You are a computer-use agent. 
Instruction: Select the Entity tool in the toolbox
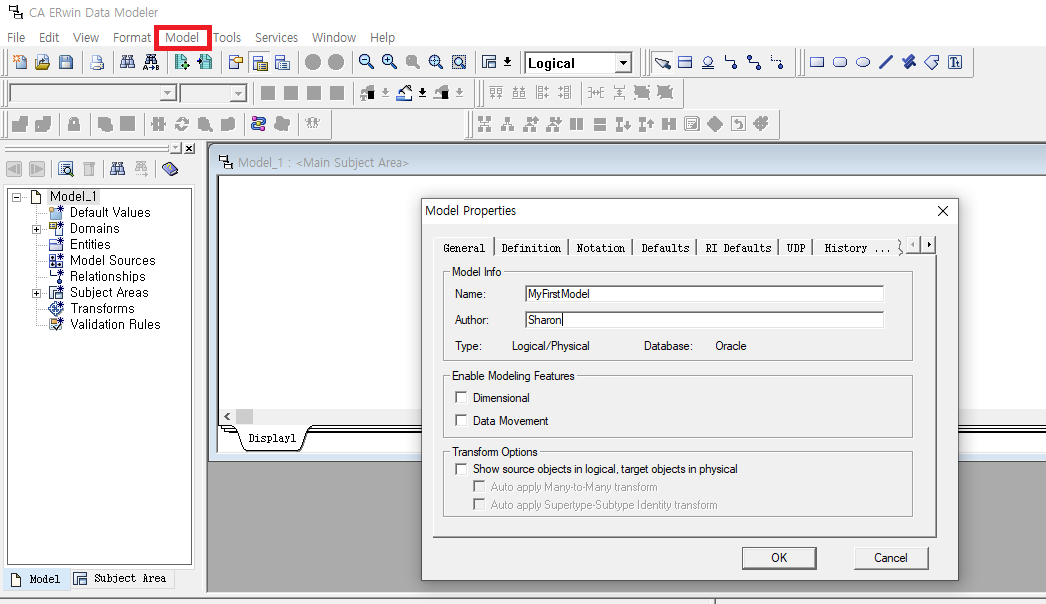pyautogui.click(x=685, y=63)
